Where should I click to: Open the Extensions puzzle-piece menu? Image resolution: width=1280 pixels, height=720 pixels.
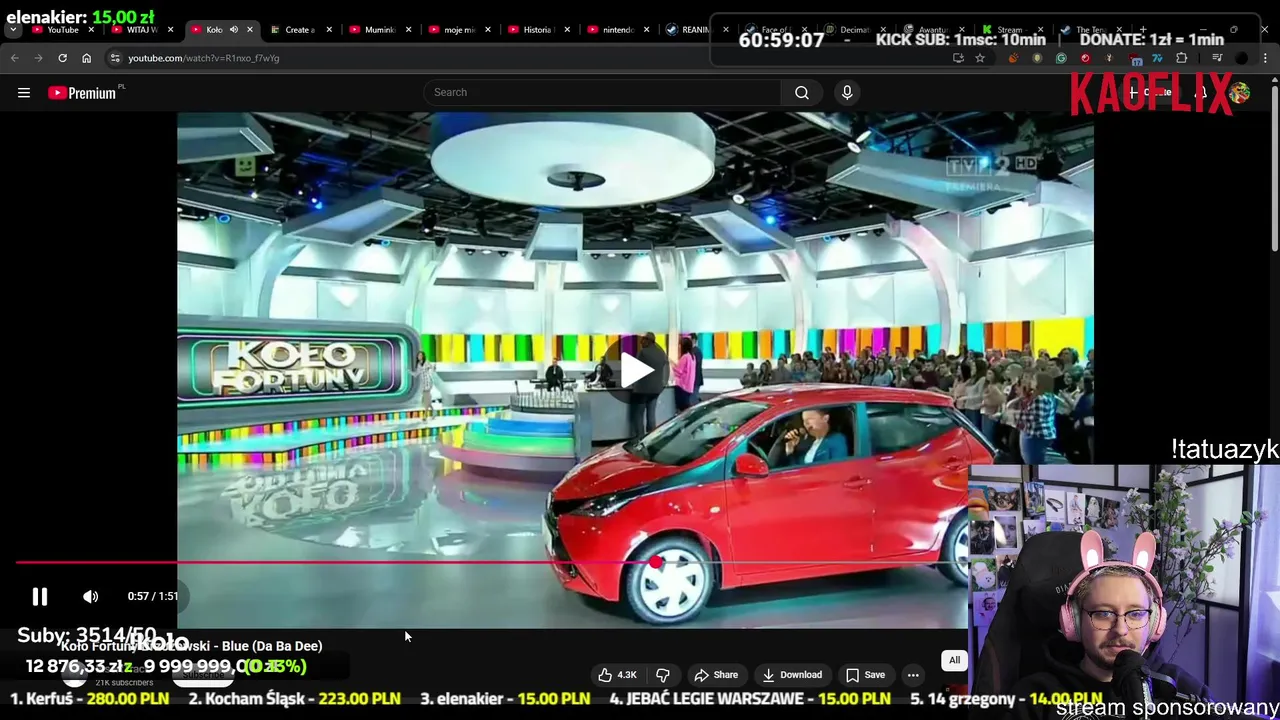tap(1182, 58)
